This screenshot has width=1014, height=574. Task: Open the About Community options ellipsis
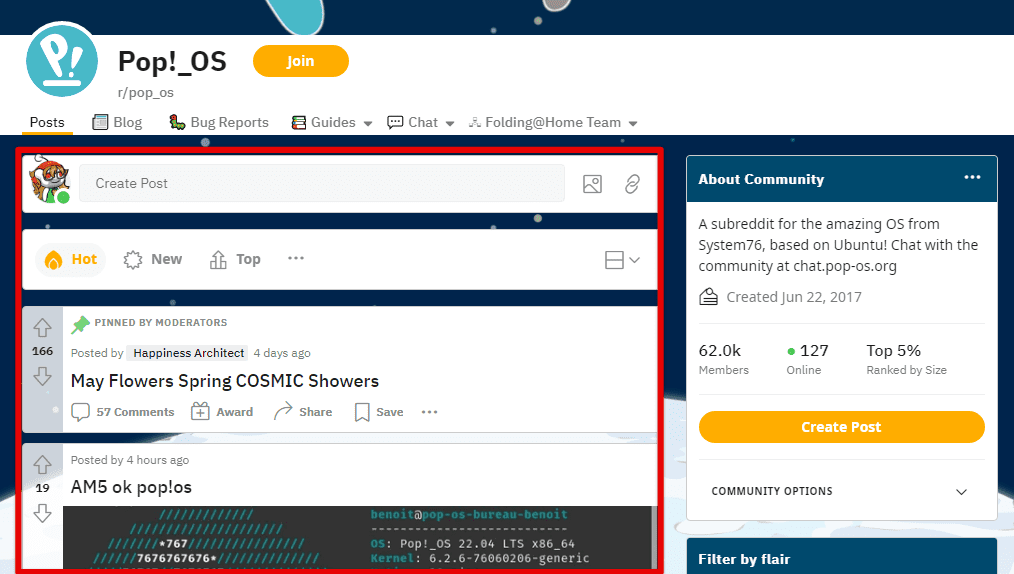tap(972, 177)
